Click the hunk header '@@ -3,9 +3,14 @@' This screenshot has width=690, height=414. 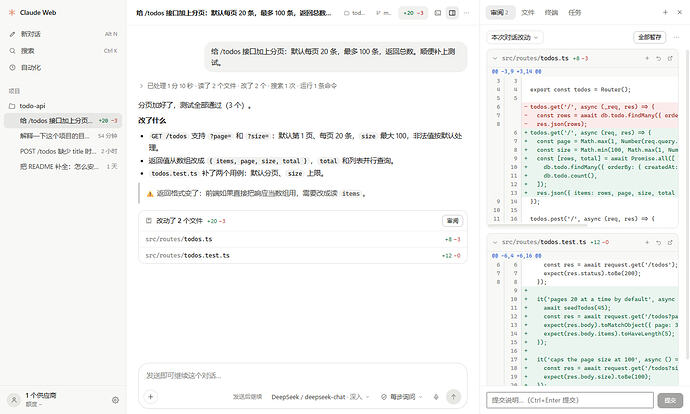tap(516, 71)
